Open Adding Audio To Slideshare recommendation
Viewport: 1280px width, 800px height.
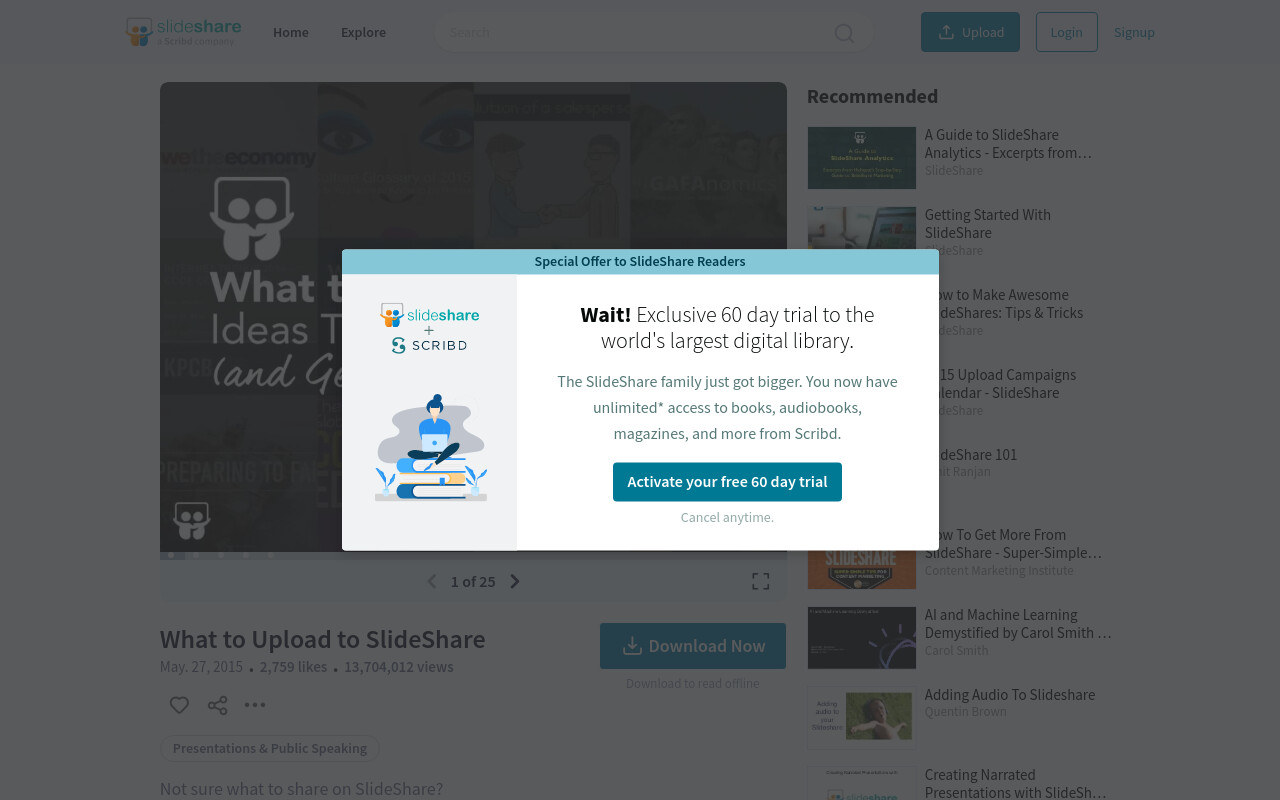(1010, 694)
